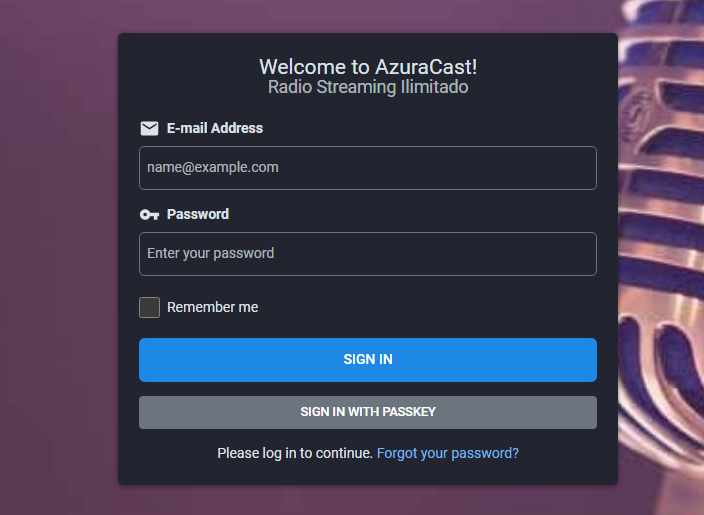The height and width of the screenshot is (515, 704).
Task: Open the 'Forgot your password?' link
Action: (x=447, y=453)
